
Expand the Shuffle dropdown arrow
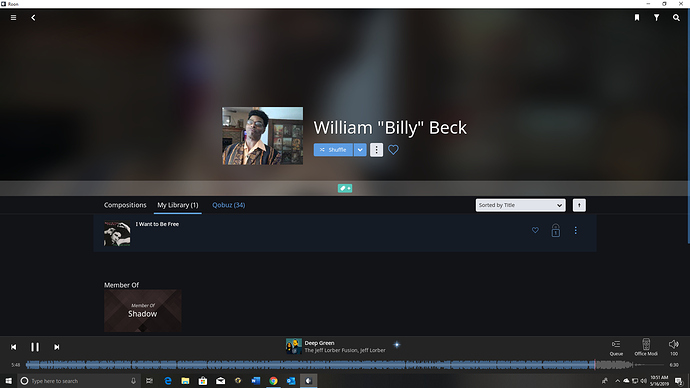click(x=360, y=150)
